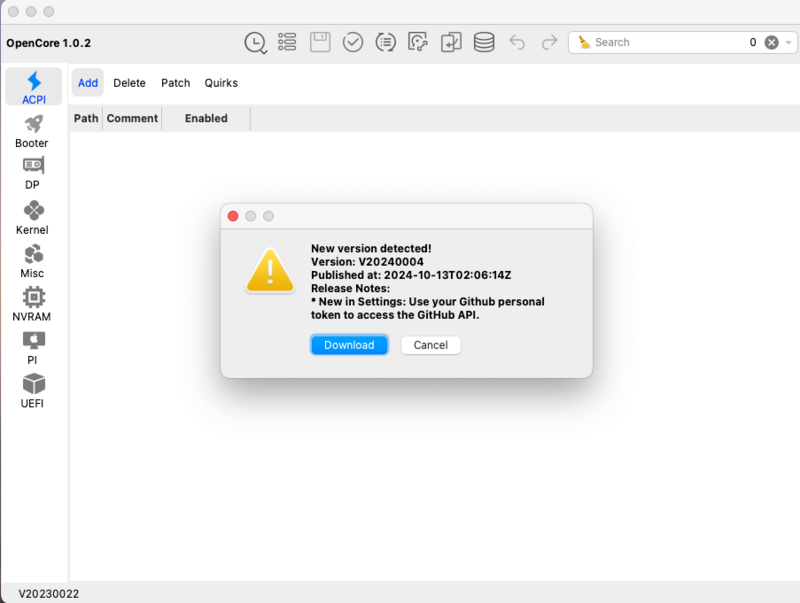Open the PI platform info section
800x603 pixels.
click(x=32, y=348)
